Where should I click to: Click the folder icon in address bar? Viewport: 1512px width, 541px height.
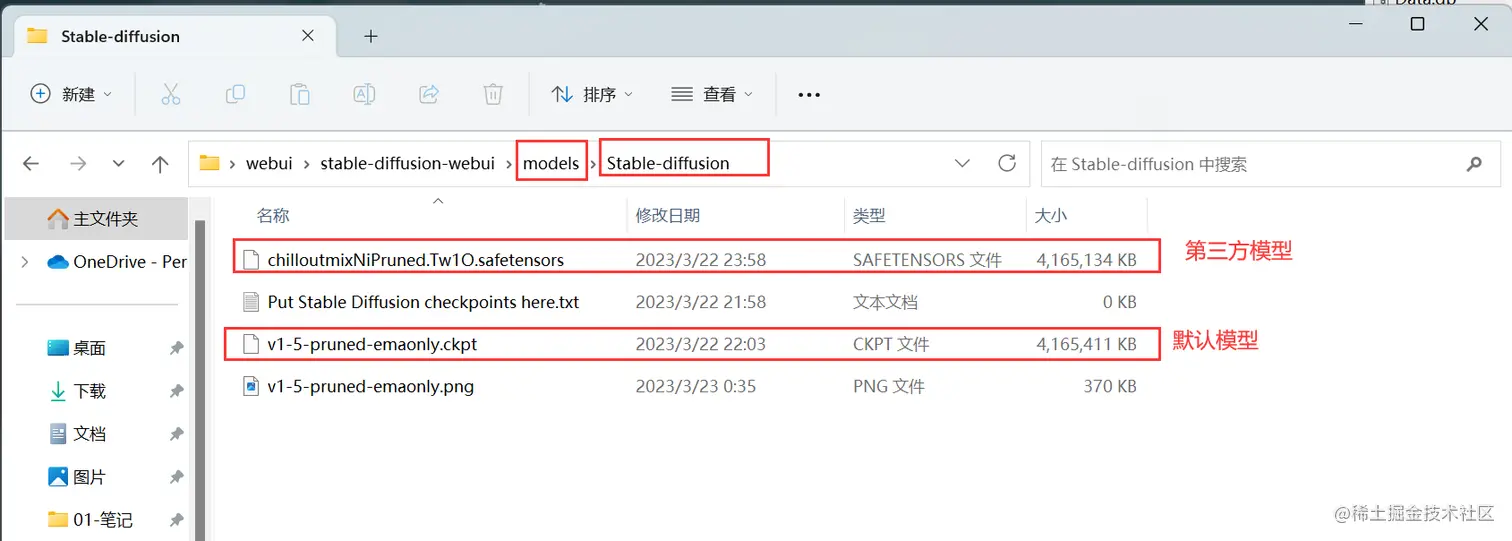click(x=209, y=163)
